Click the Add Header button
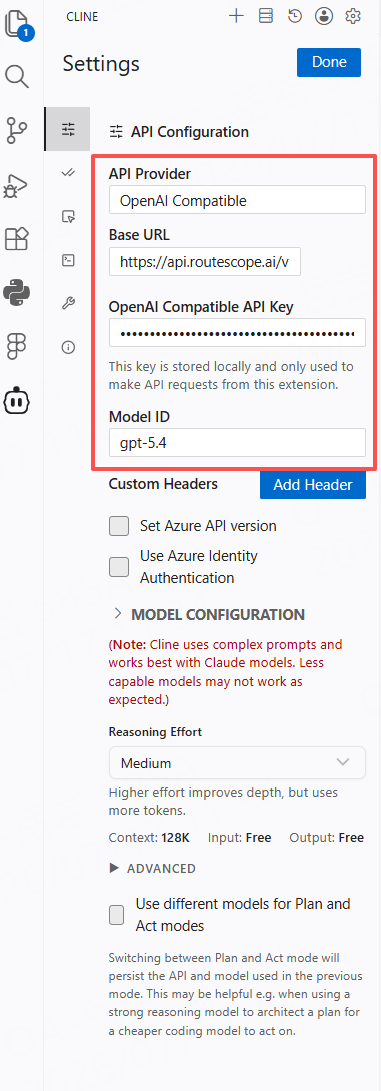The height and width of the screenshot is (1091, 381). pyautogui.click(x=313, y=485)
